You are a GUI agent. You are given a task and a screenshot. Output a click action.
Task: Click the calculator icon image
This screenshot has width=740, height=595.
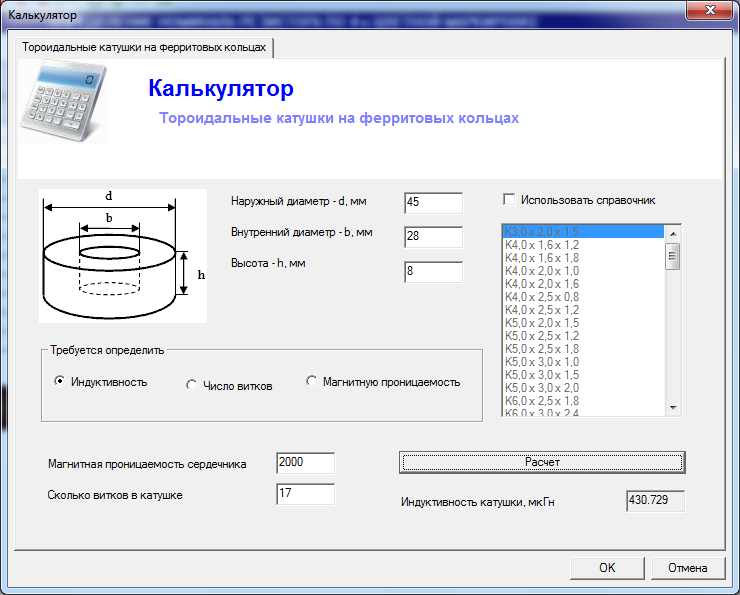click(x=63, y=101)
